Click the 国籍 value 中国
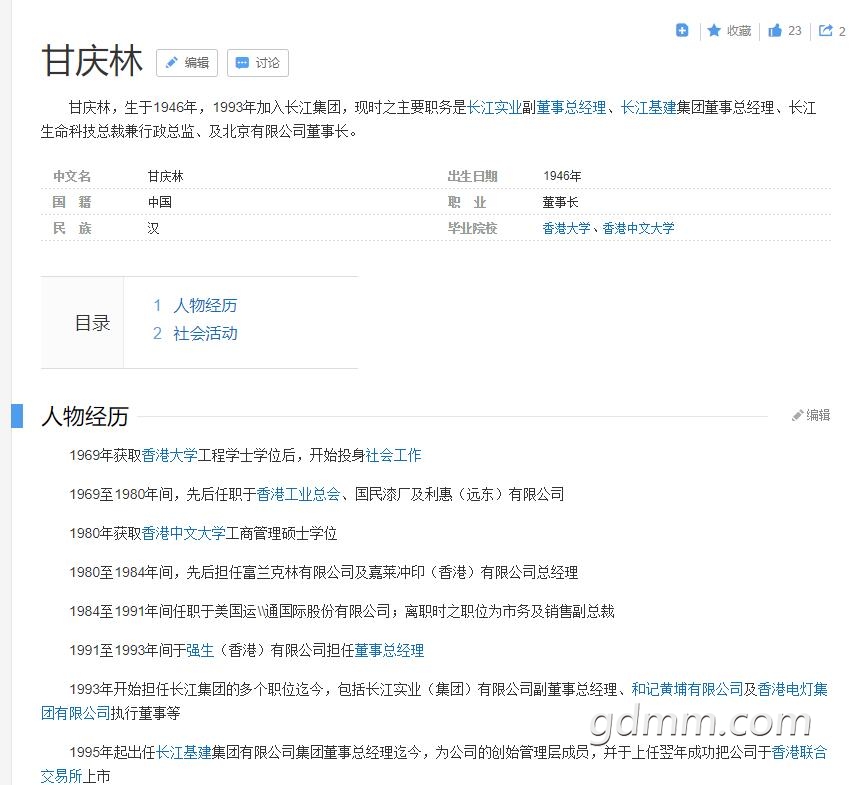The width and height of the screenshot is (859, 785). pyautogui.click(x=159, y=202)
